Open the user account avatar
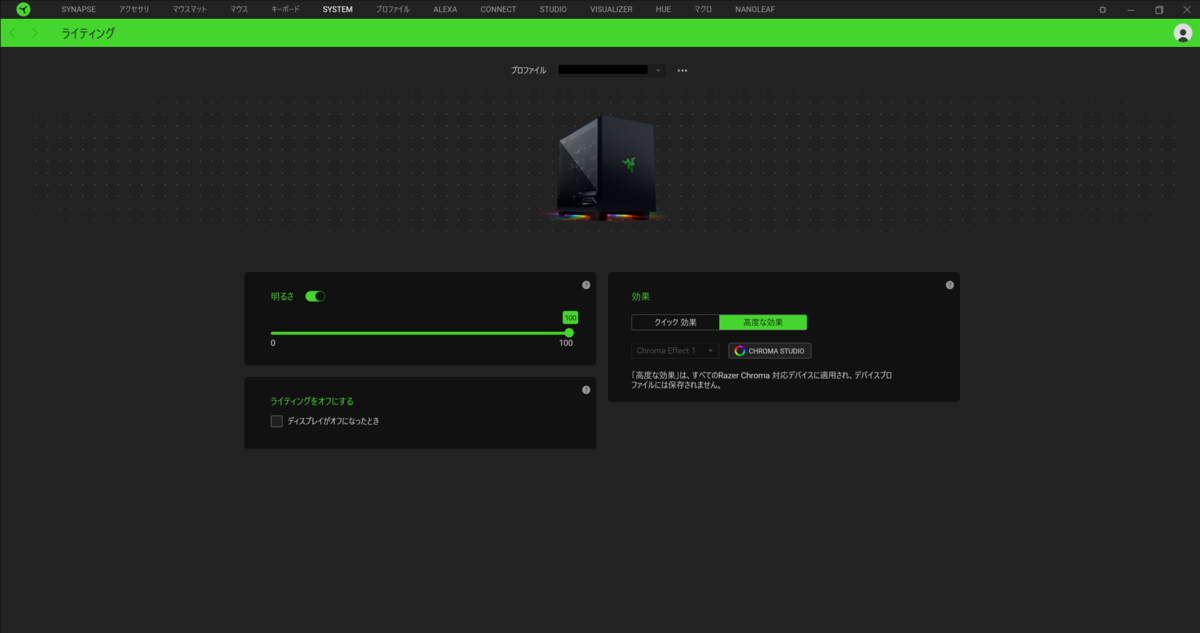Image resolution: width=1200 pixels, height=633 pixels. tap(1183, 33)
